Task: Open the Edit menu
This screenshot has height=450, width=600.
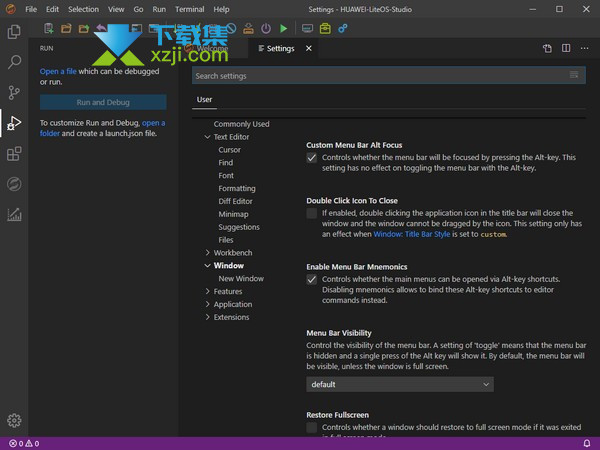Action: point(52,9)
